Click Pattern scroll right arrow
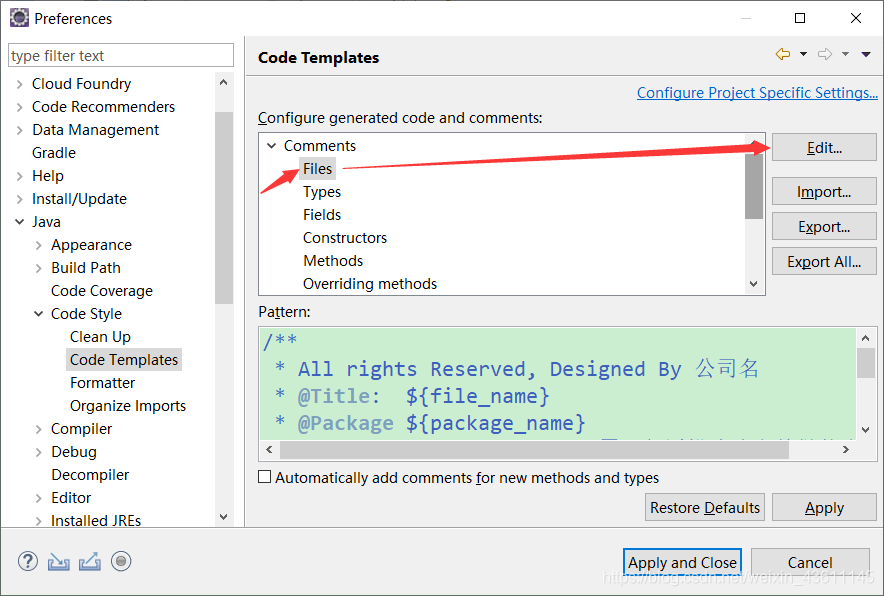Viewport: 884px width, 596px height. 846,449
